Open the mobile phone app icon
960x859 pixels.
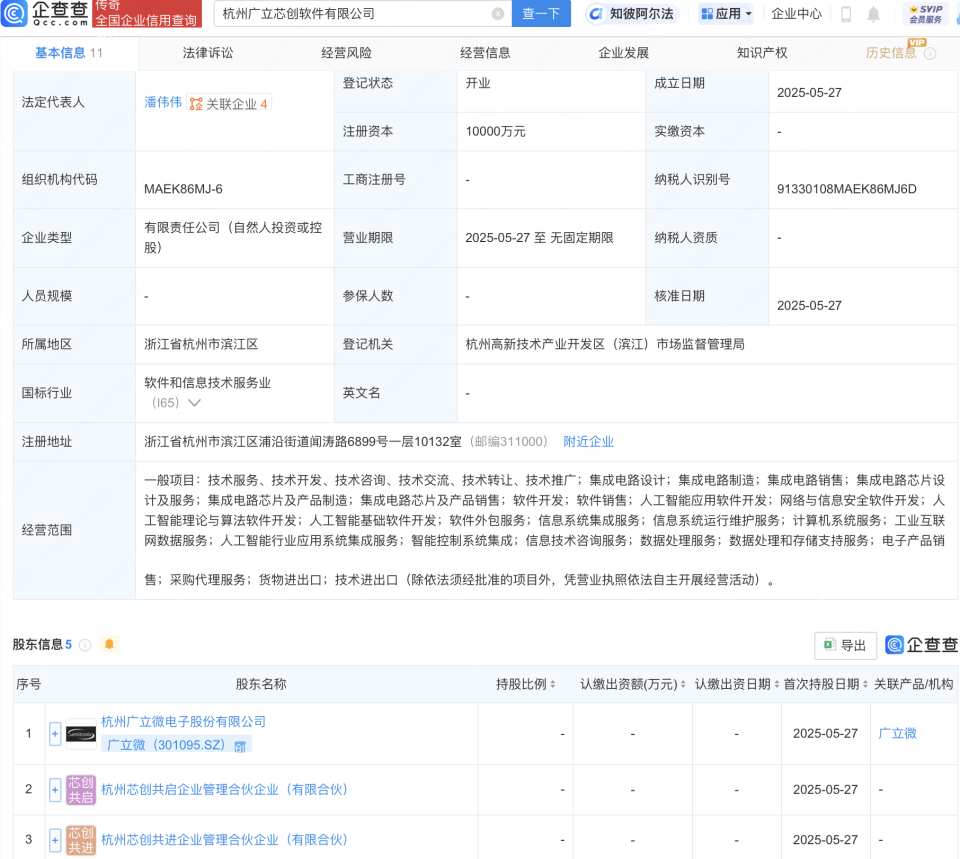[846, 14]
